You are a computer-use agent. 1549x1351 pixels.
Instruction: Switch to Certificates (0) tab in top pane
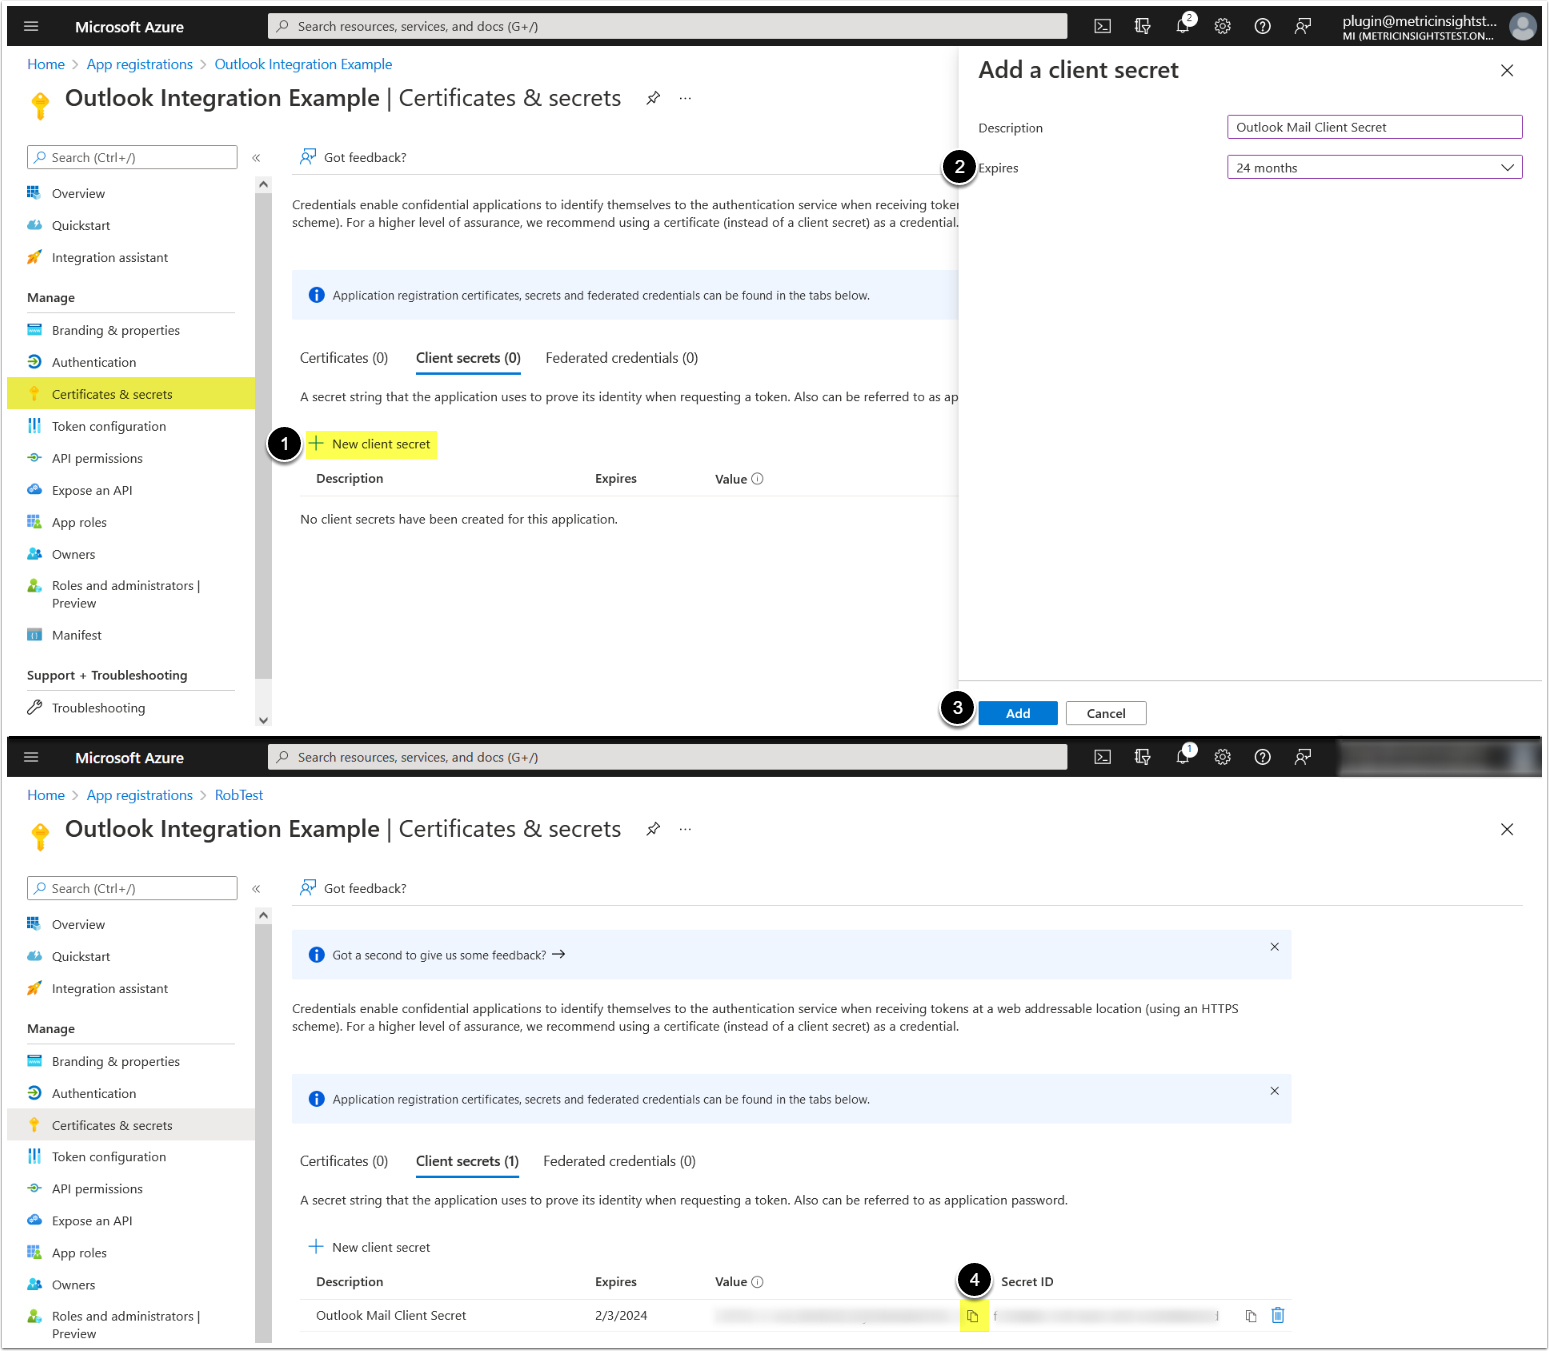pyautogui.click(x=344, y=358)
